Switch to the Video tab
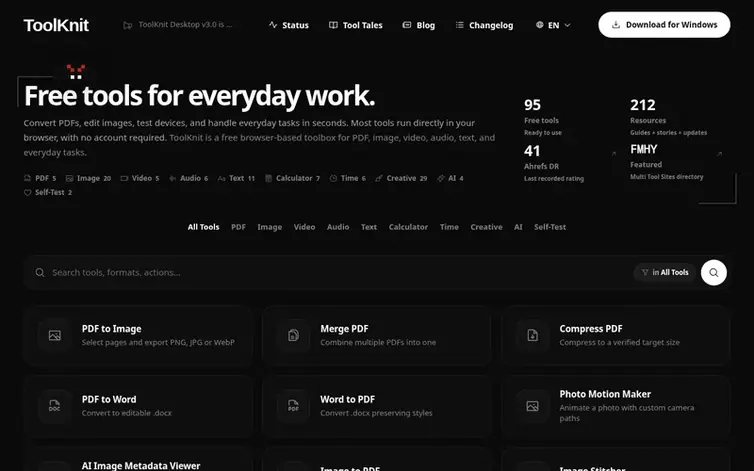754x471 pixels. click(304, 227)
